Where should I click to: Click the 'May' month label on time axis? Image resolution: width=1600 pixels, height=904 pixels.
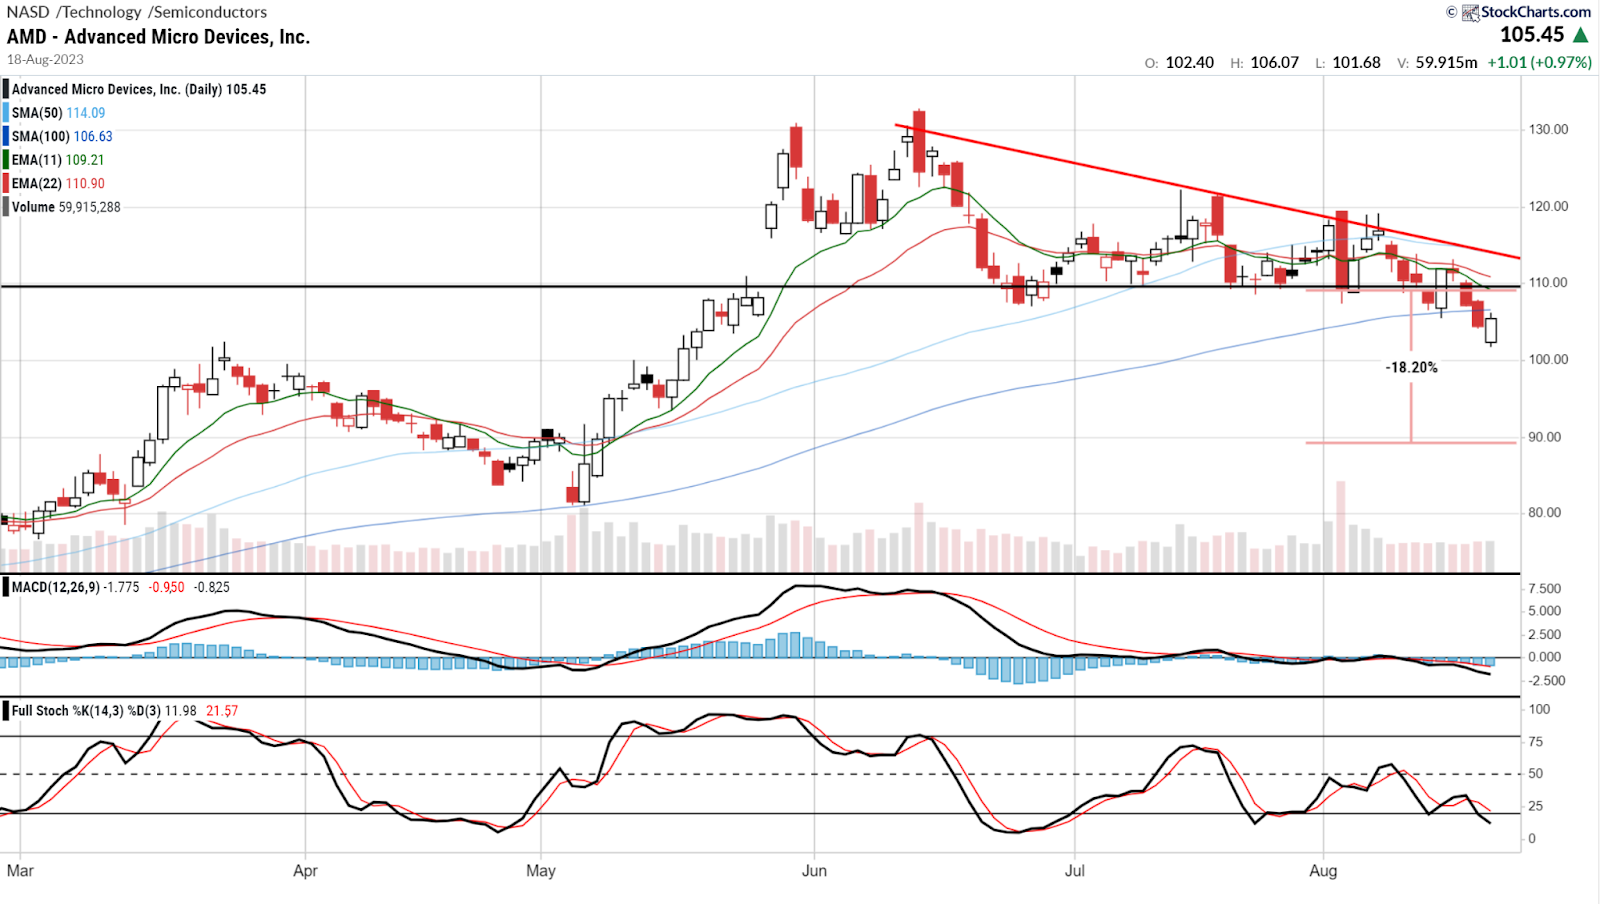coord(541,871)
